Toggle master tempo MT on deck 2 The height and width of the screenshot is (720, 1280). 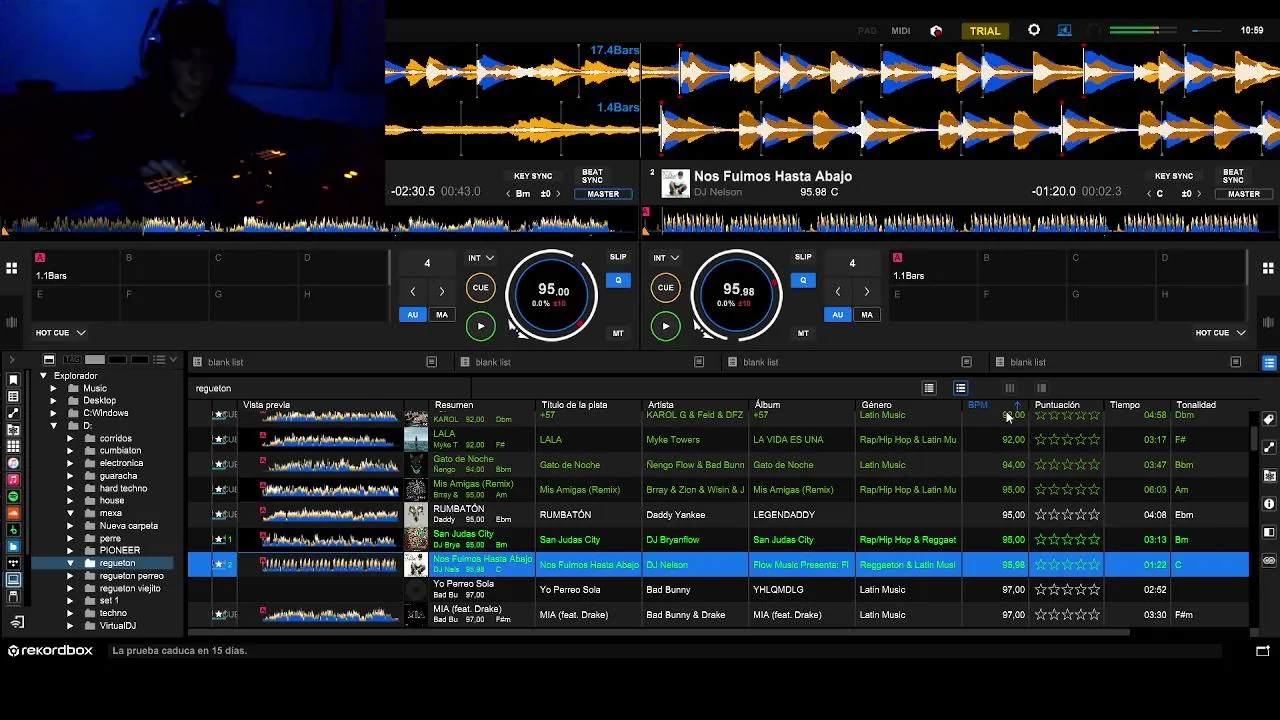[x=803, y=333]
